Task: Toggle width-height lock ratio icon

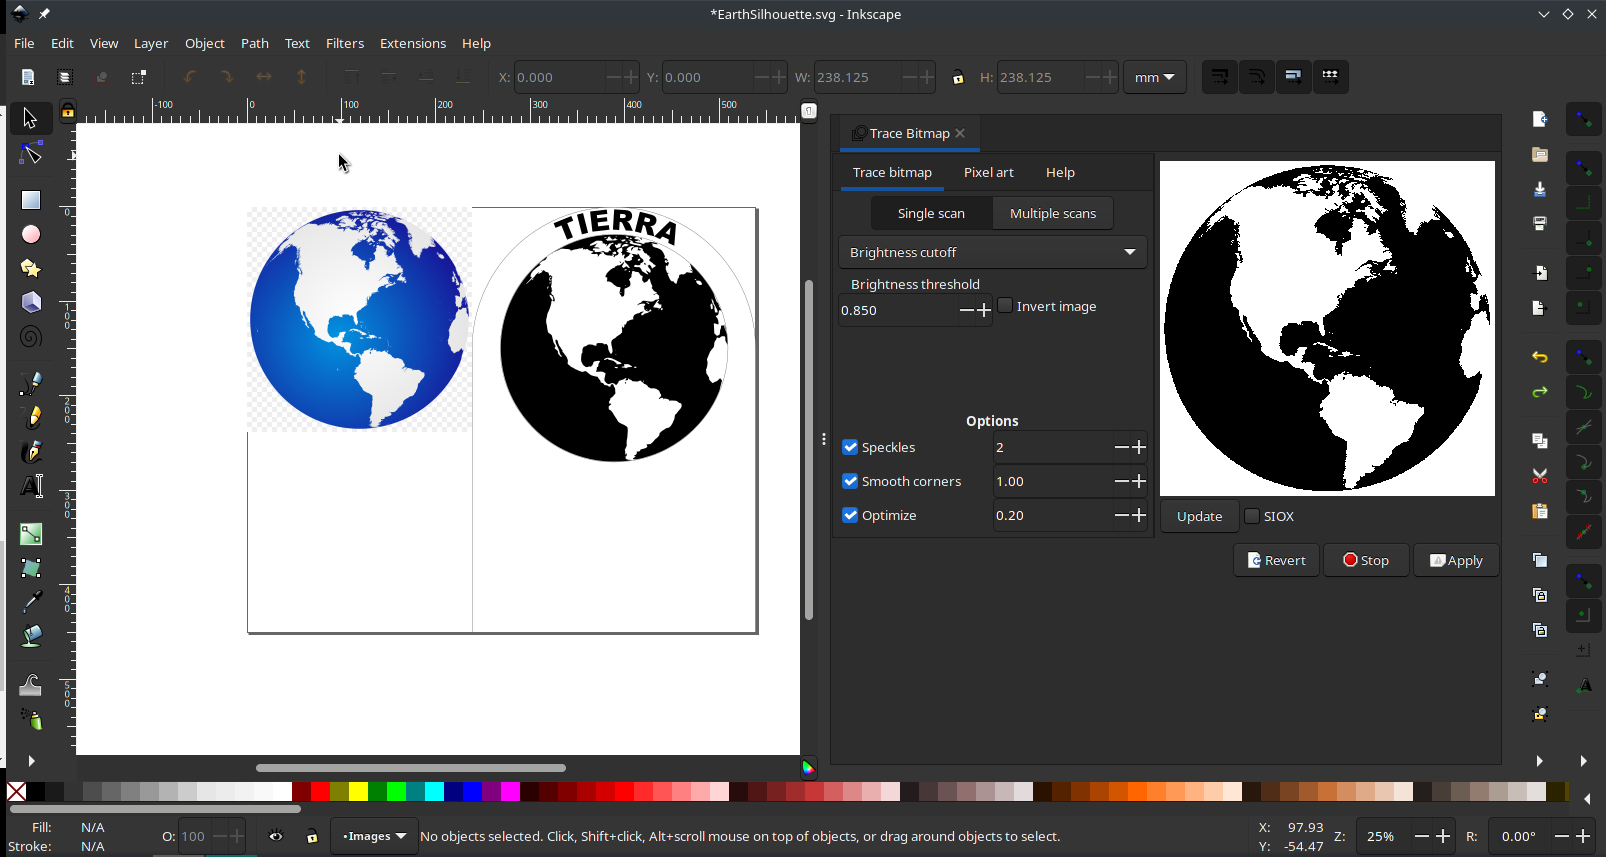Action: (x=958, y=77)
